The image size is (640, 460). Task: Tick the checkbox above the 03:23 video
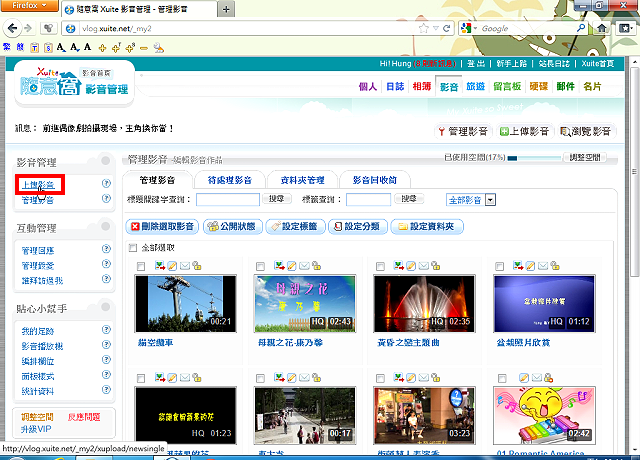pos(380,378)
